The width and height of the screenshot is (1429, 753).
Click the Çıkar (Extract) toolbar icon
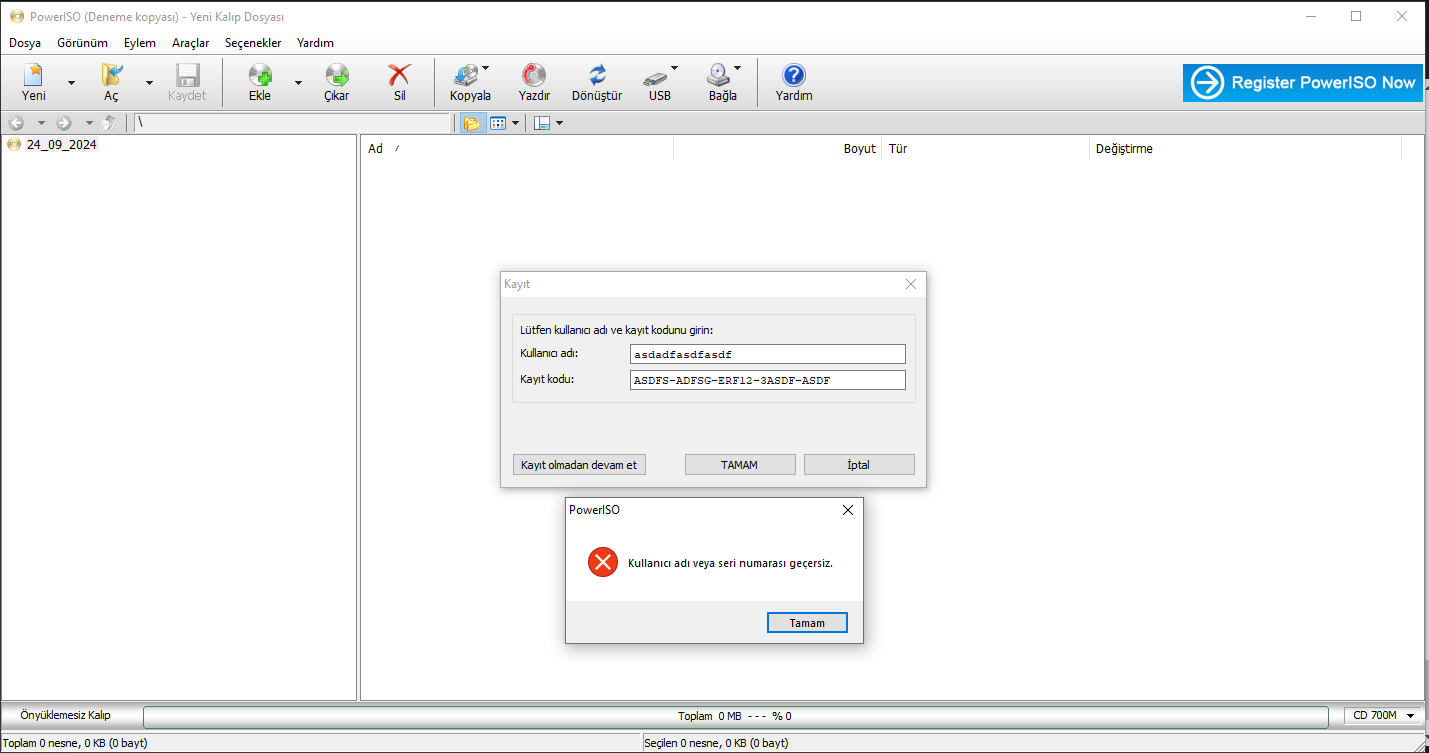click(x=337, y=82)
